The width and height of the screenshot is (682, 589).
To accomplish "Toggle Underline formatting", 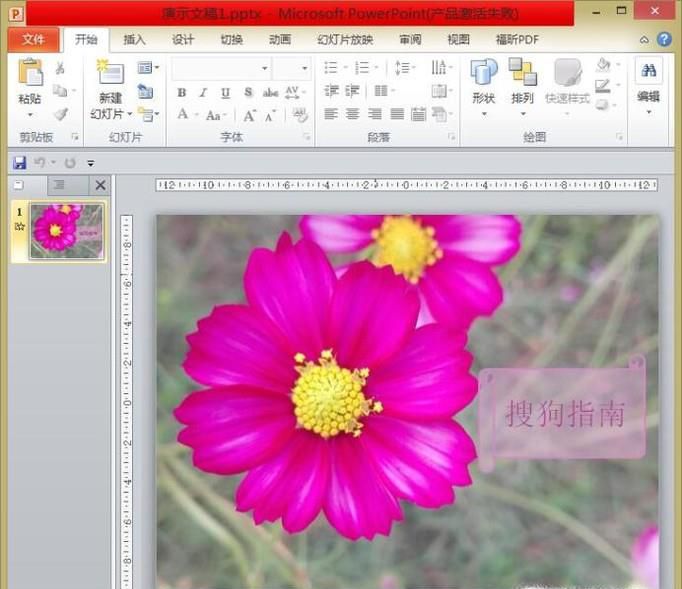I will (225, 92).
